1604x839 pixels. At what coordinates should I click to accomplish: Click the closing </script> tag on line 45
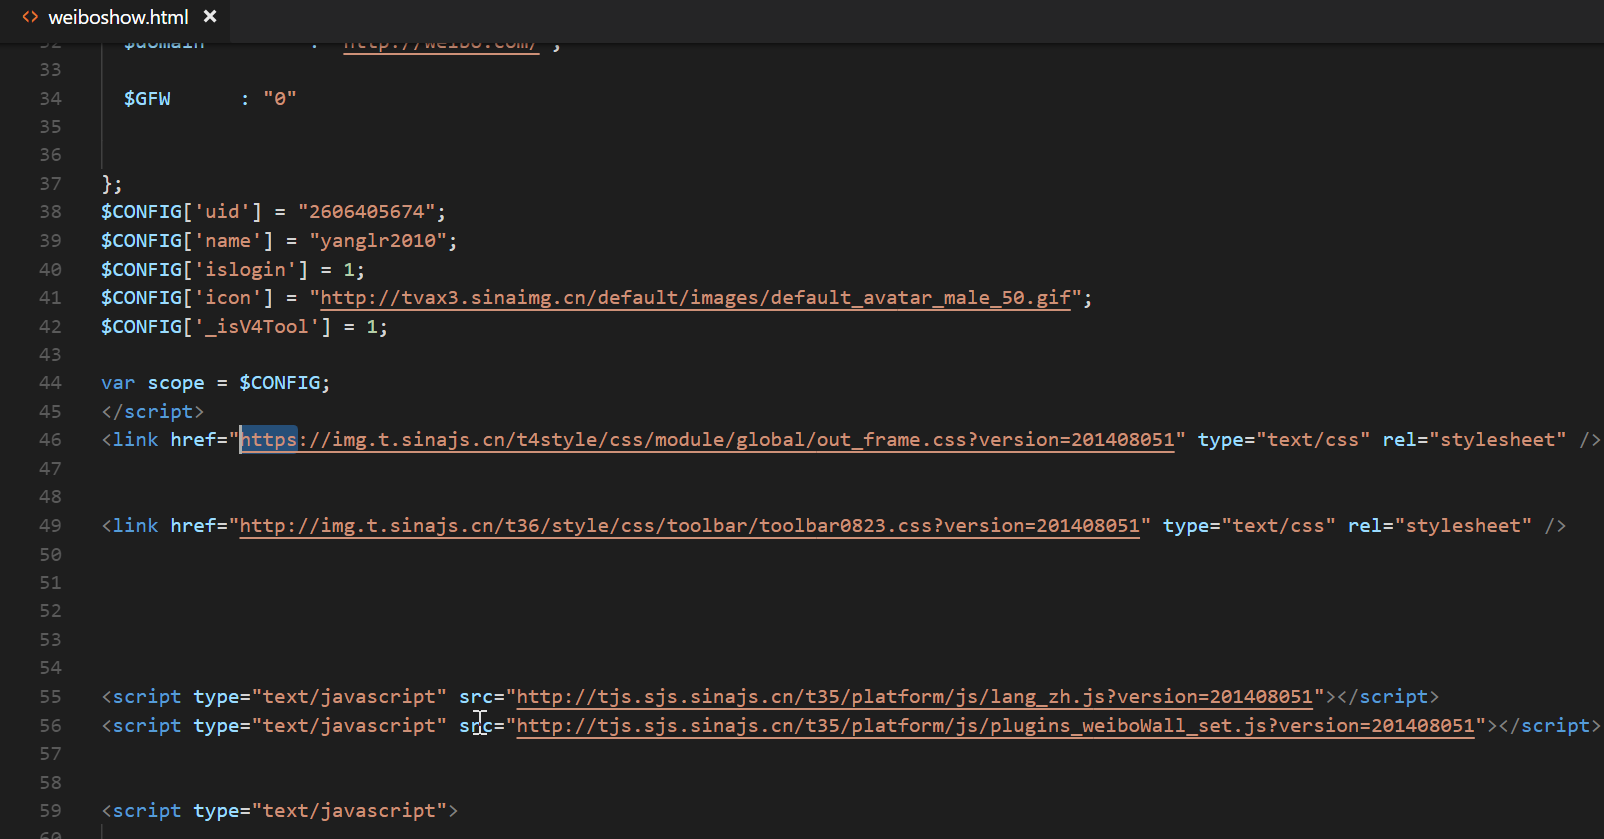click(152, 412)
